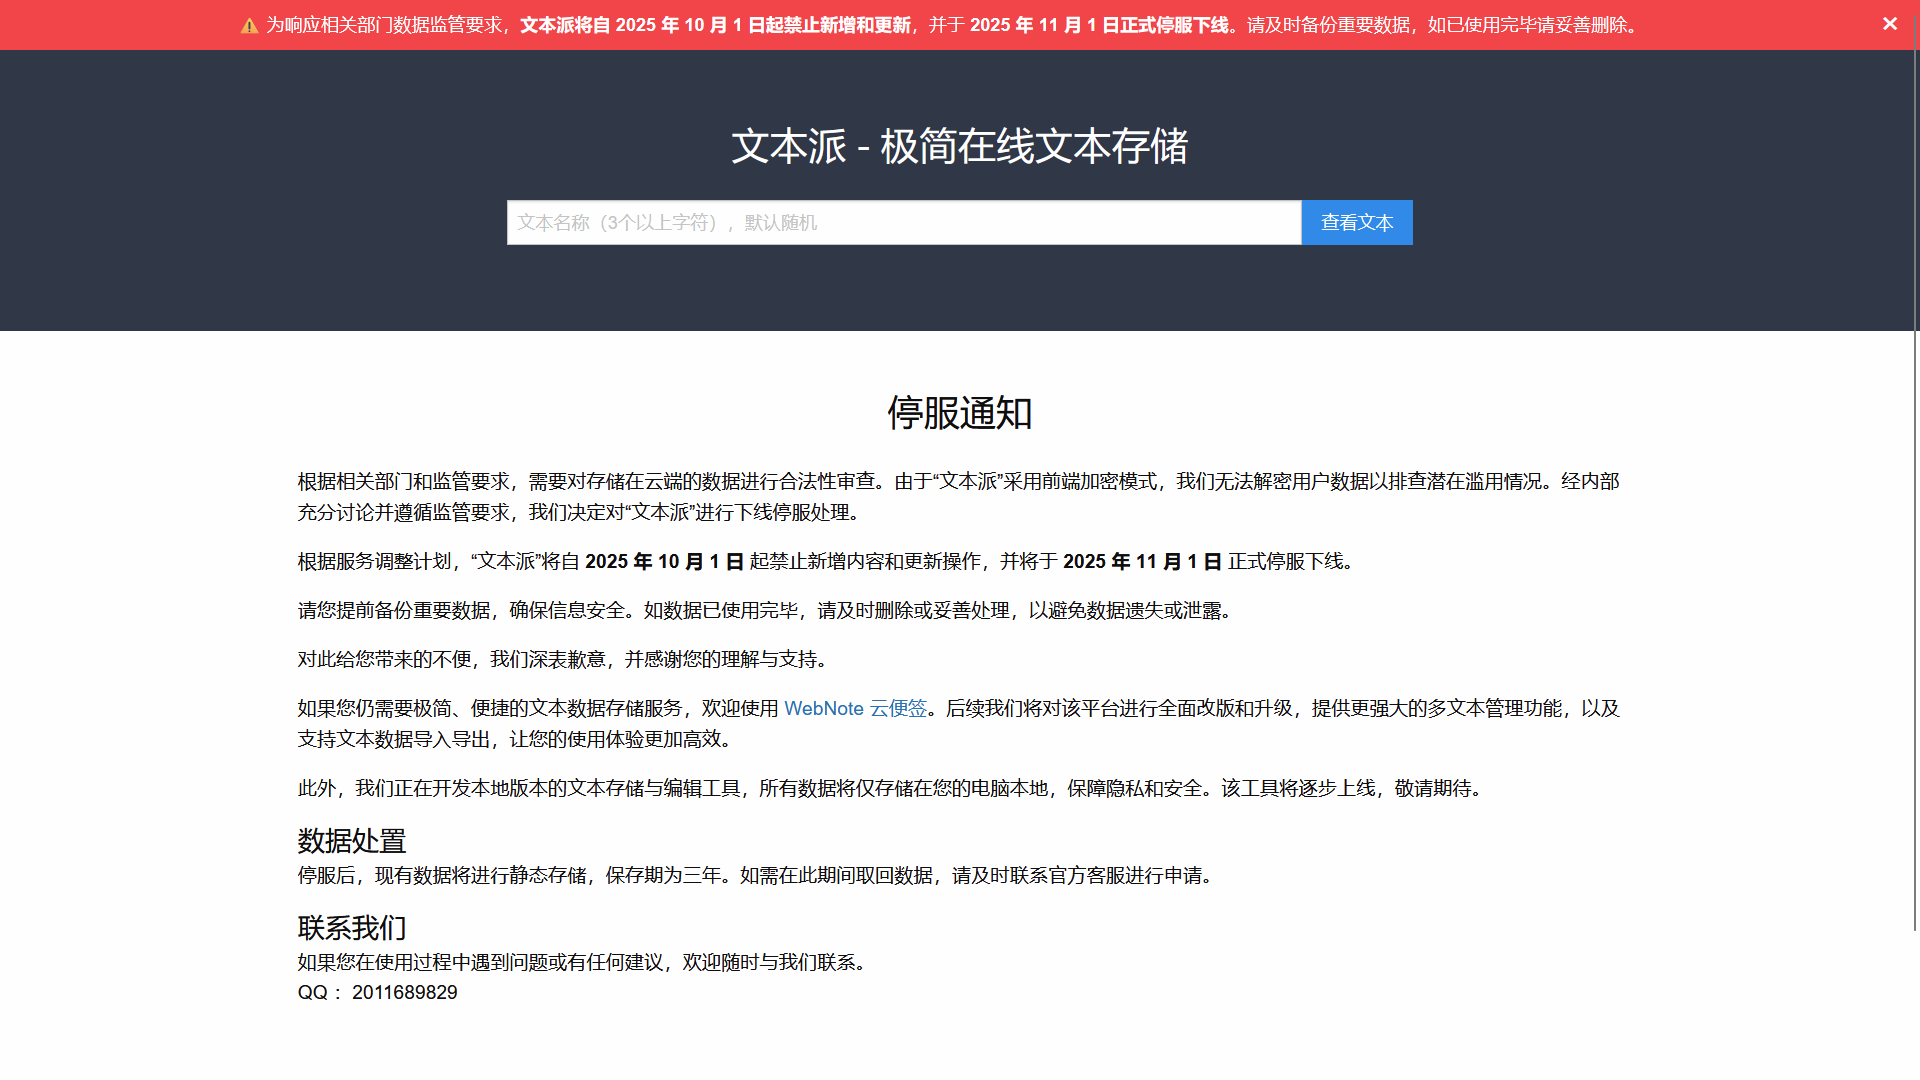Click bold 2025 年 11 月 1 日 date in body

(x=1142, y=562)
